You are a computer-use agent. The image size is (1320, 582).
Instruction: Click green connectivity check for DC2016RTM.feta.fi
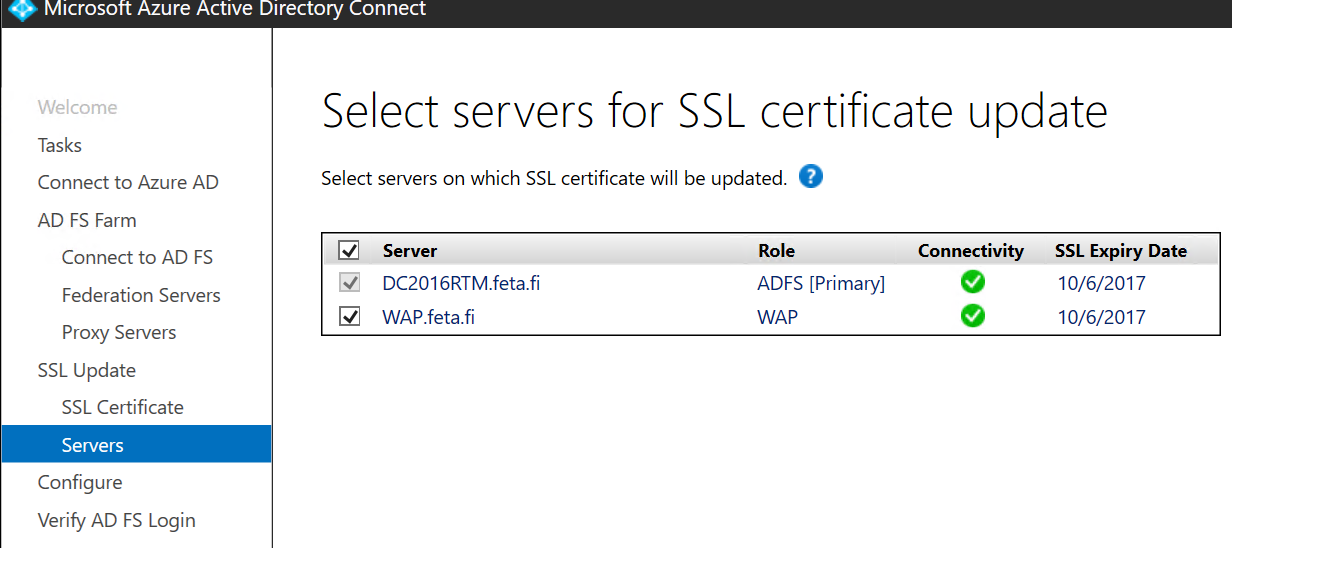(x=972, y=282)
